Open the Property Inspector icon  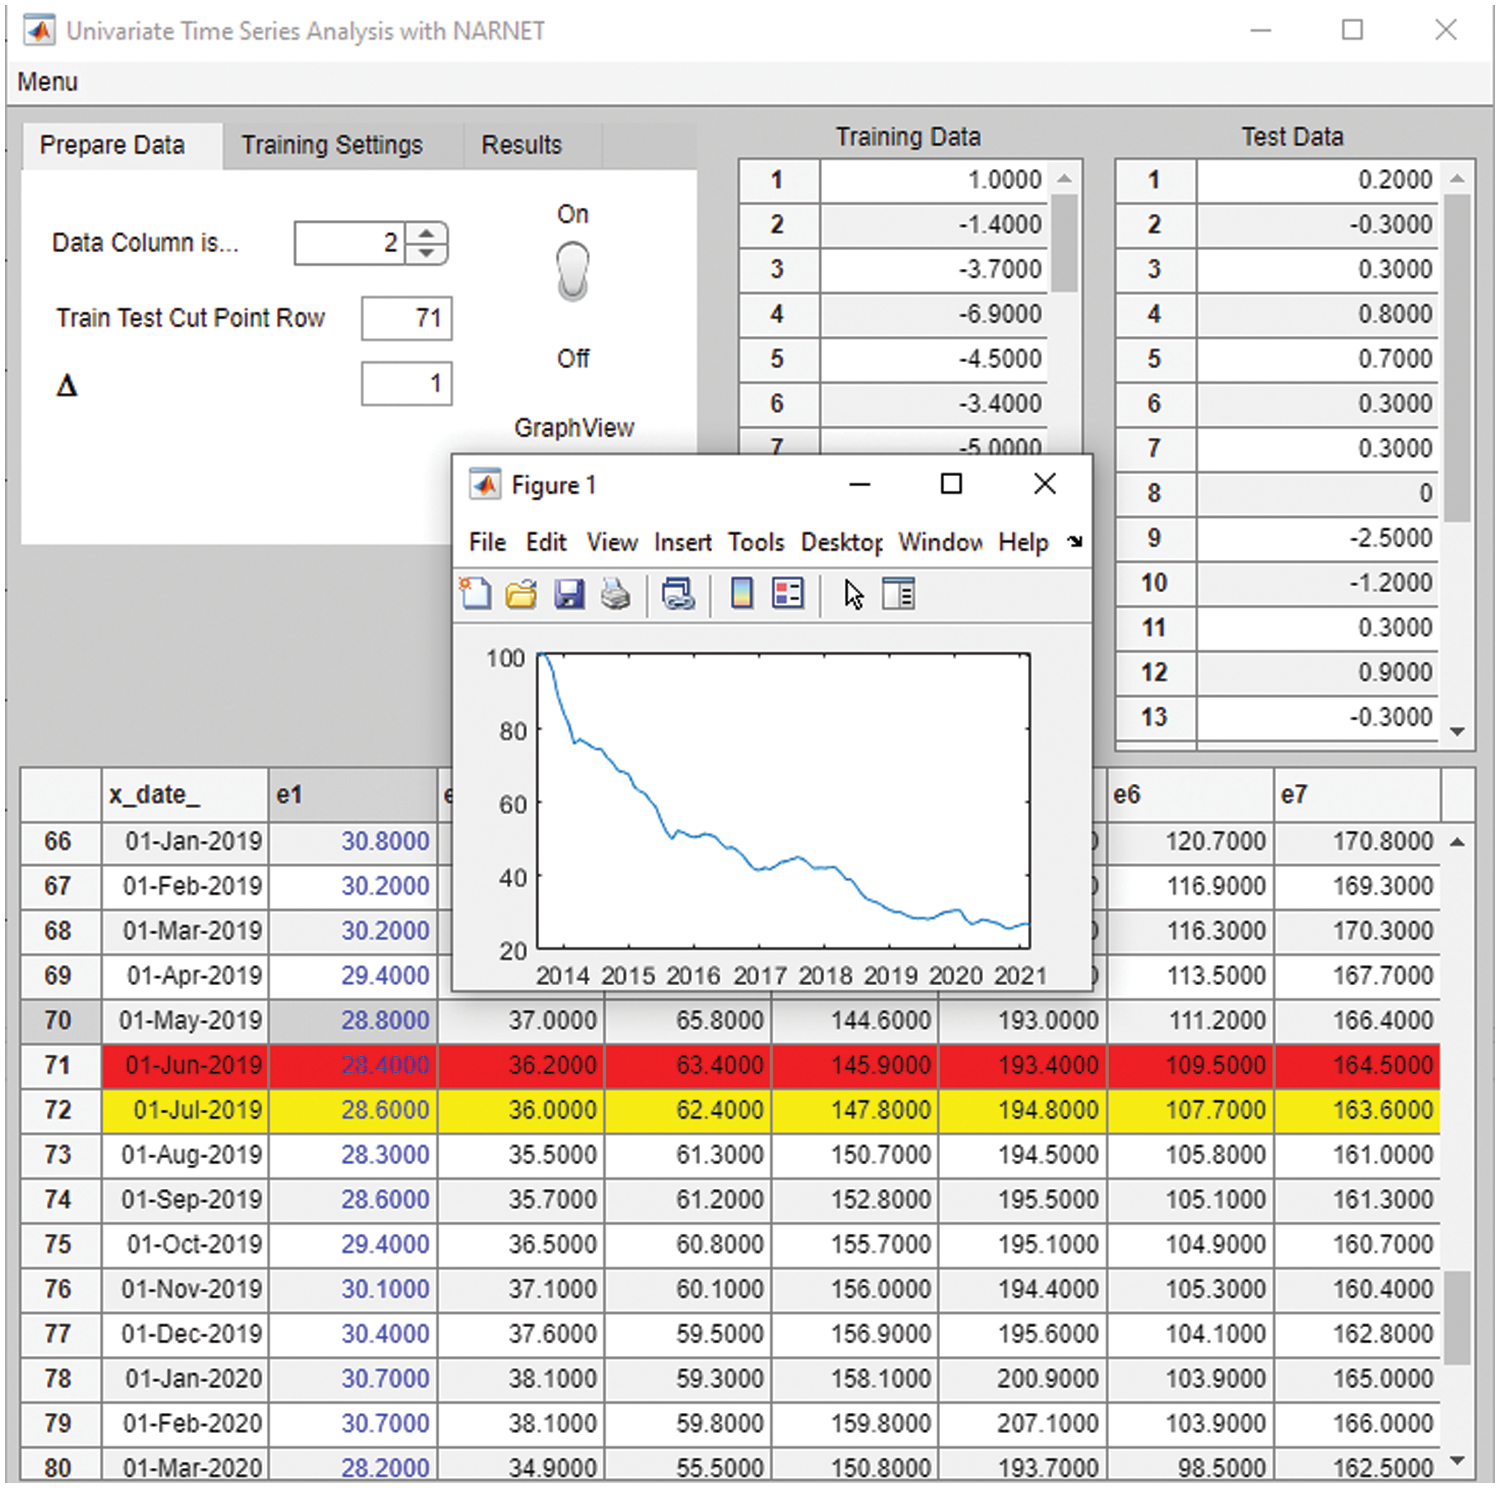pyautogui.click(x=898, y=594)
